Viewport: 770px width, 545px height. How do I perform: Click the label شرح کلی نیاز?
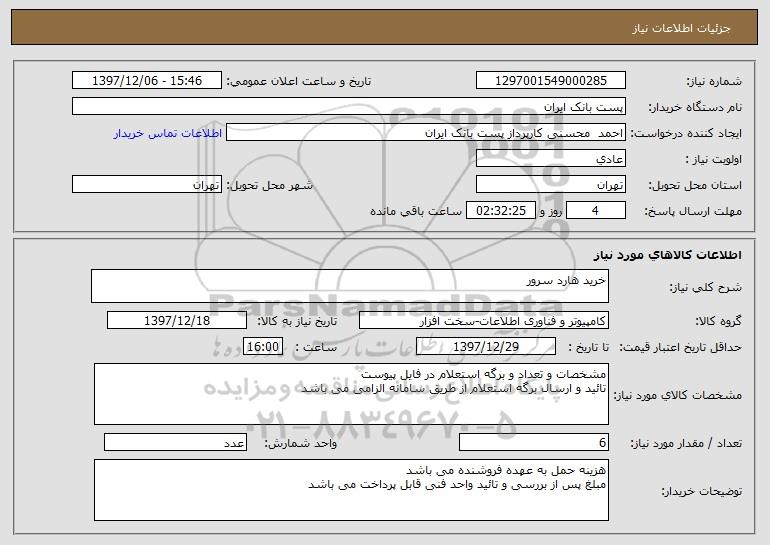[x=706, y=287]
